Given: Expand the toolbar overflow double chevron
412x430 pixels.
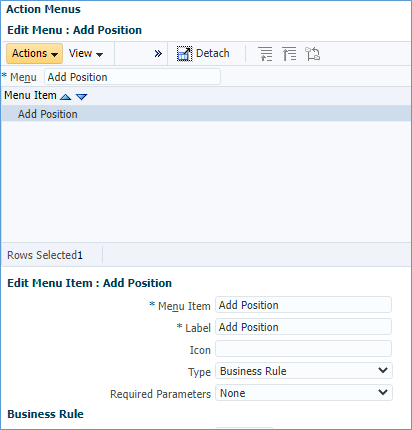Looking at the screenshot, I should [158, 54].
